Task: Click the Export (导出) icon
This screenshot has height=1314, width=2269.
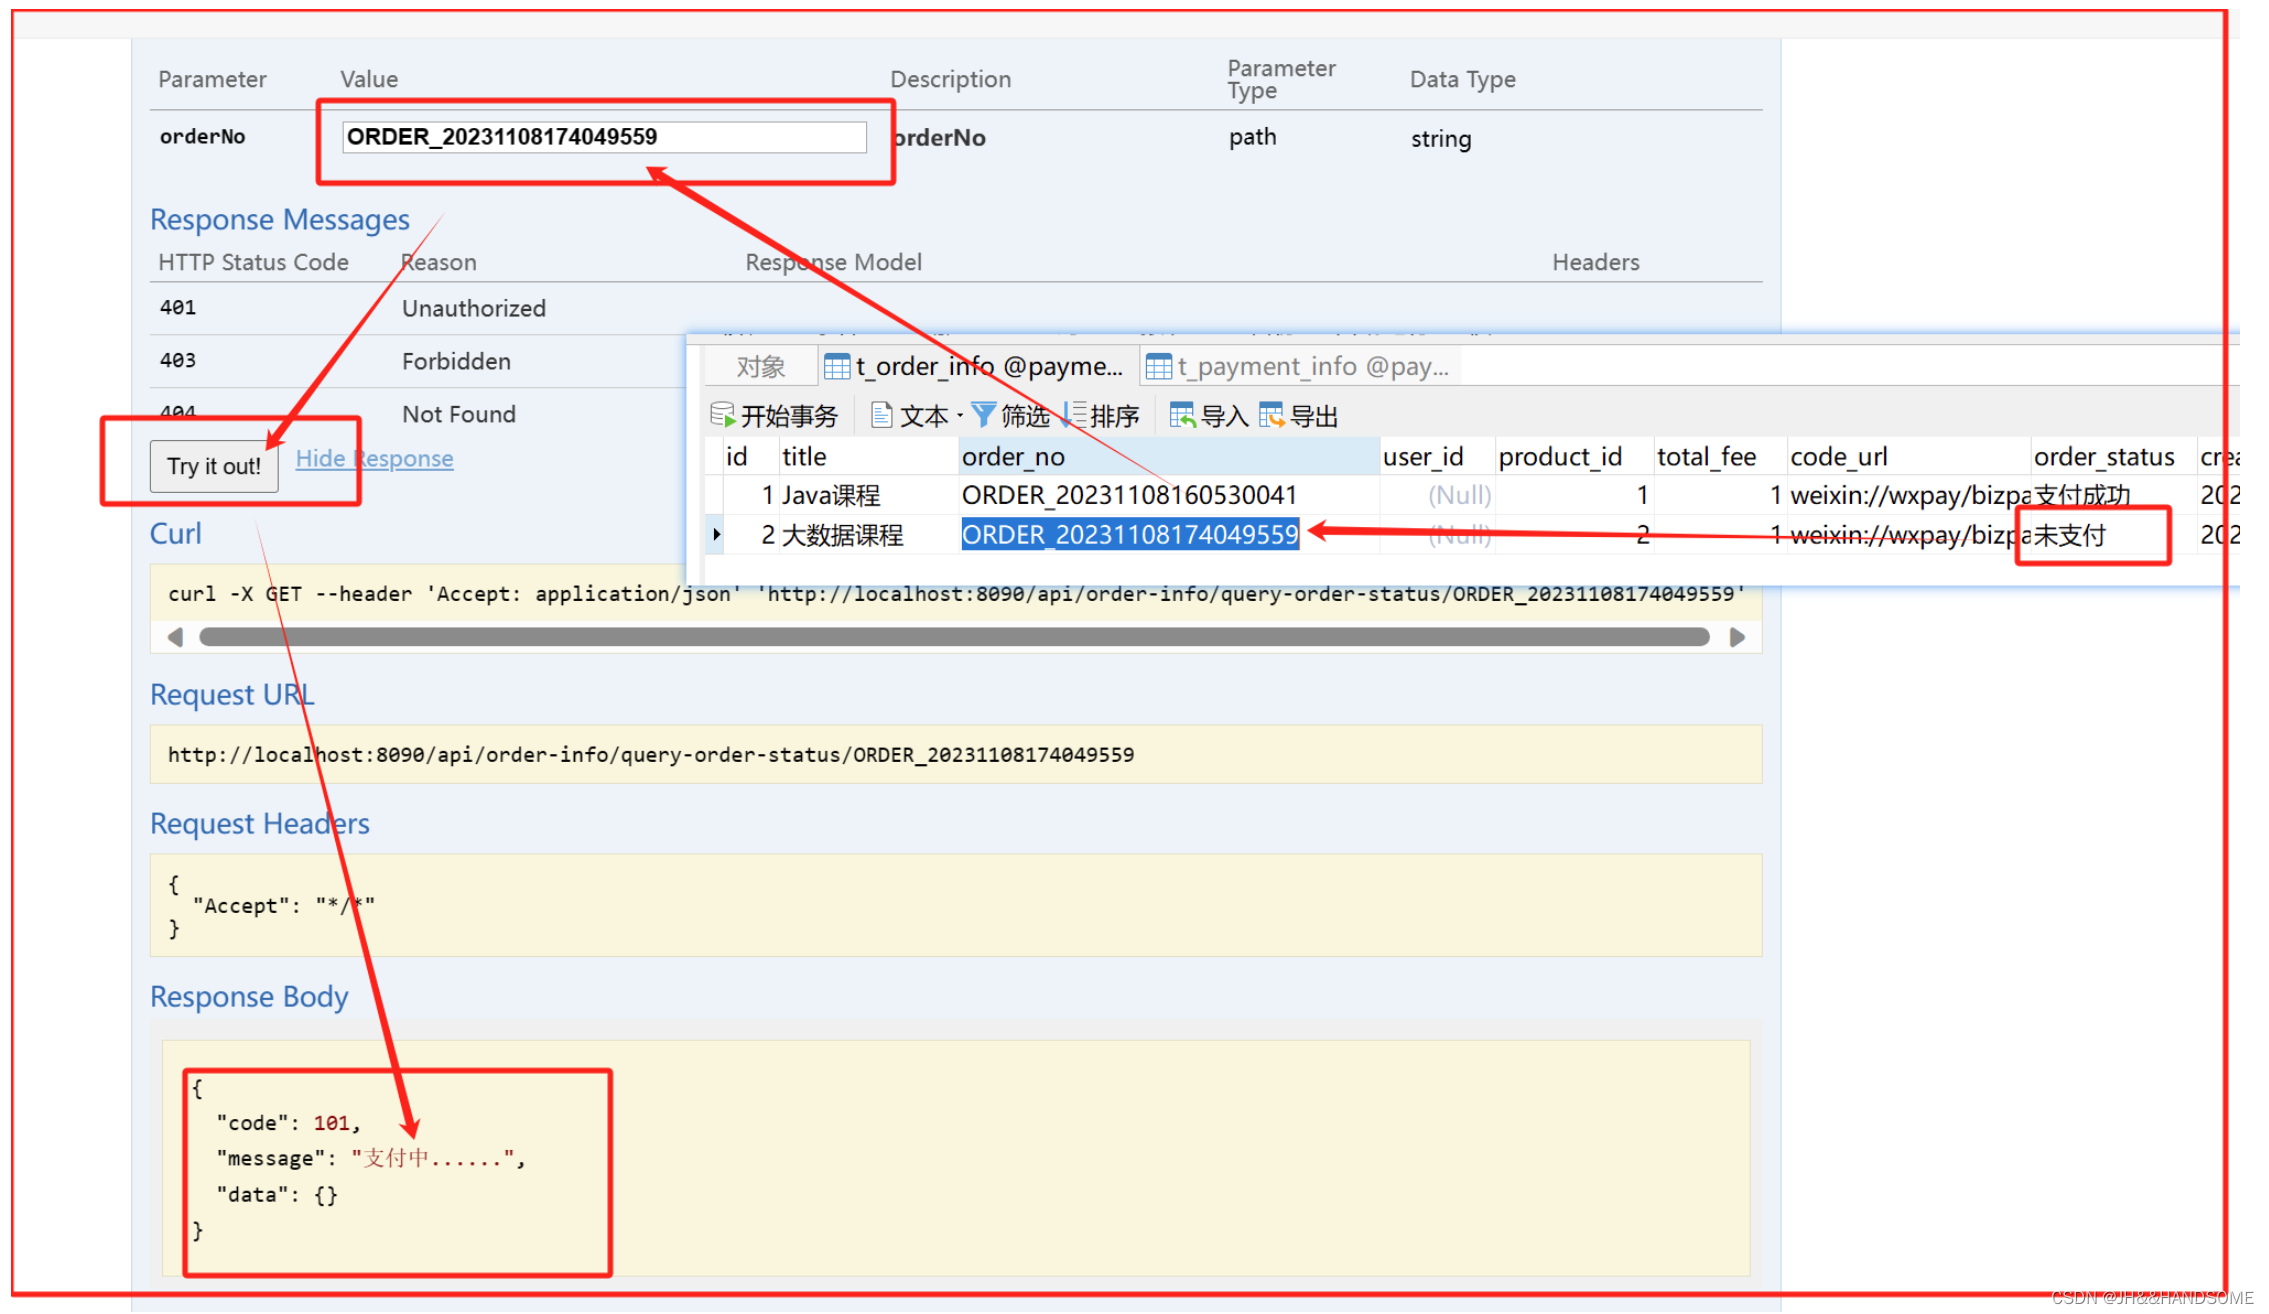Action: [x=1272, y=414]
